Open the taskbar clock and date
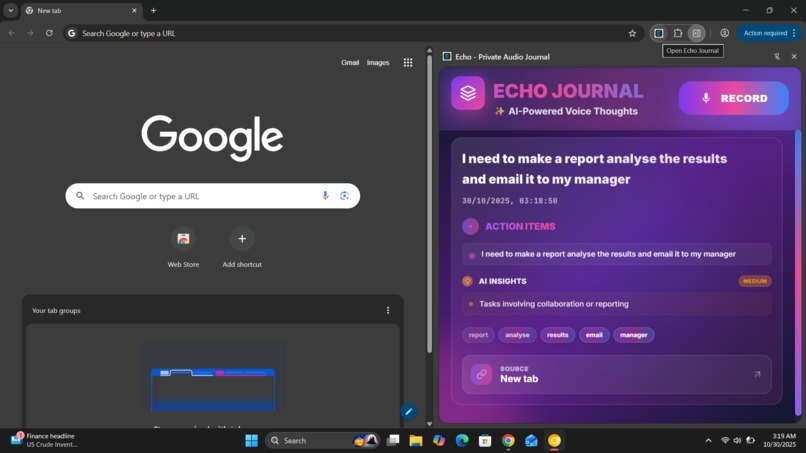 coord(779,440)
